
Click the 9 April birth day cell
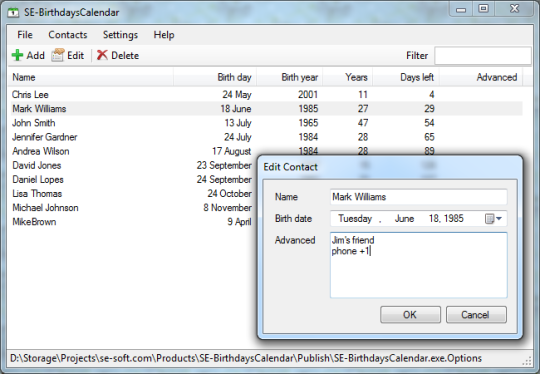(x=239, y=222)
